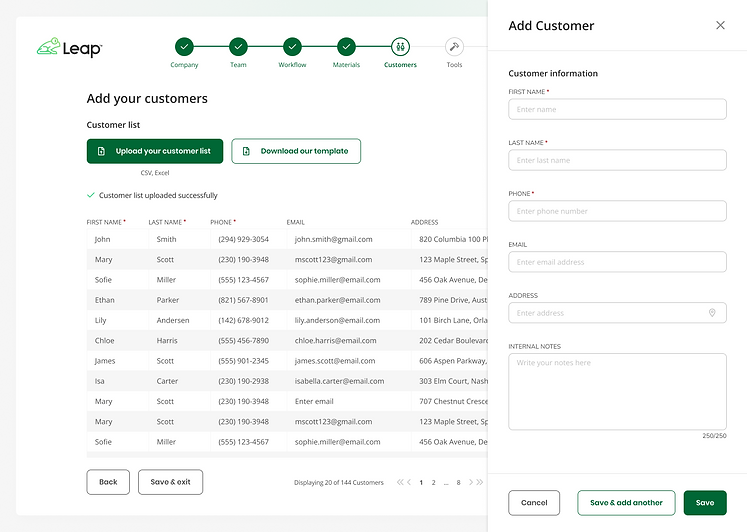
Task: Click email 'john.smith@gmail.com'
Action: point(333,239)
